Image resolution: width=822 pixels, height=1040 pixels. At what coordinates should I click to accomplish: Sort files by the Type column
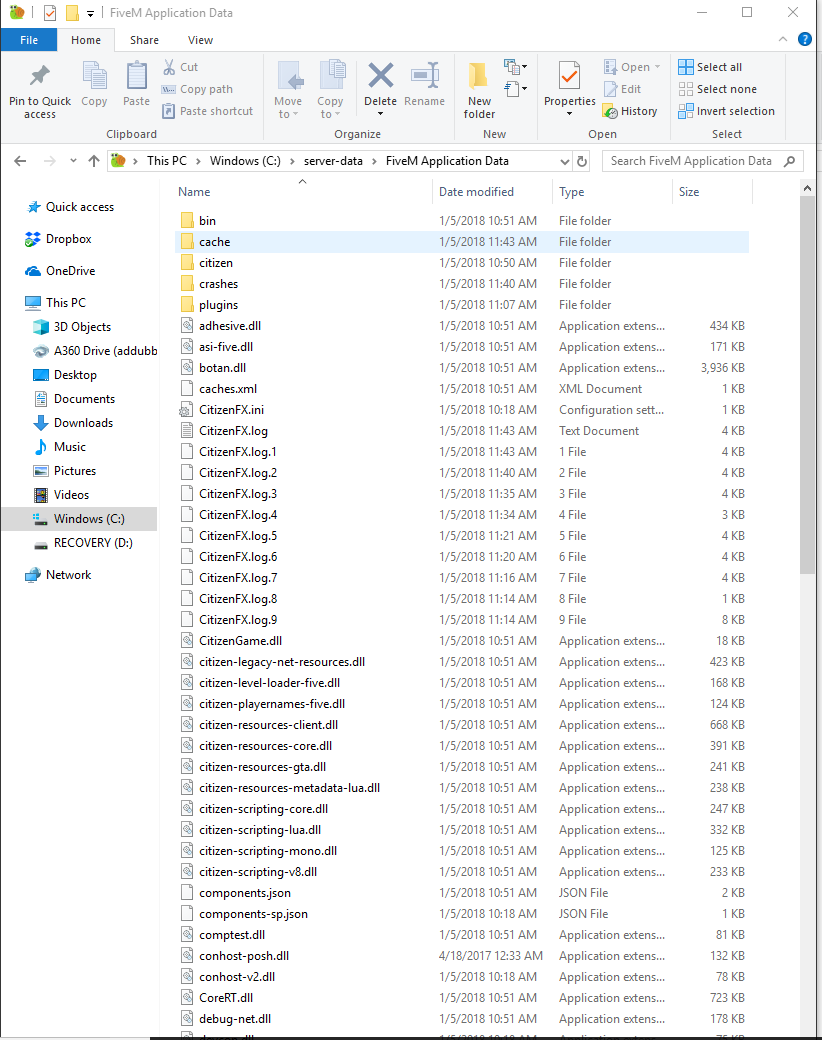pyautogui.click(x=612, y=192)
